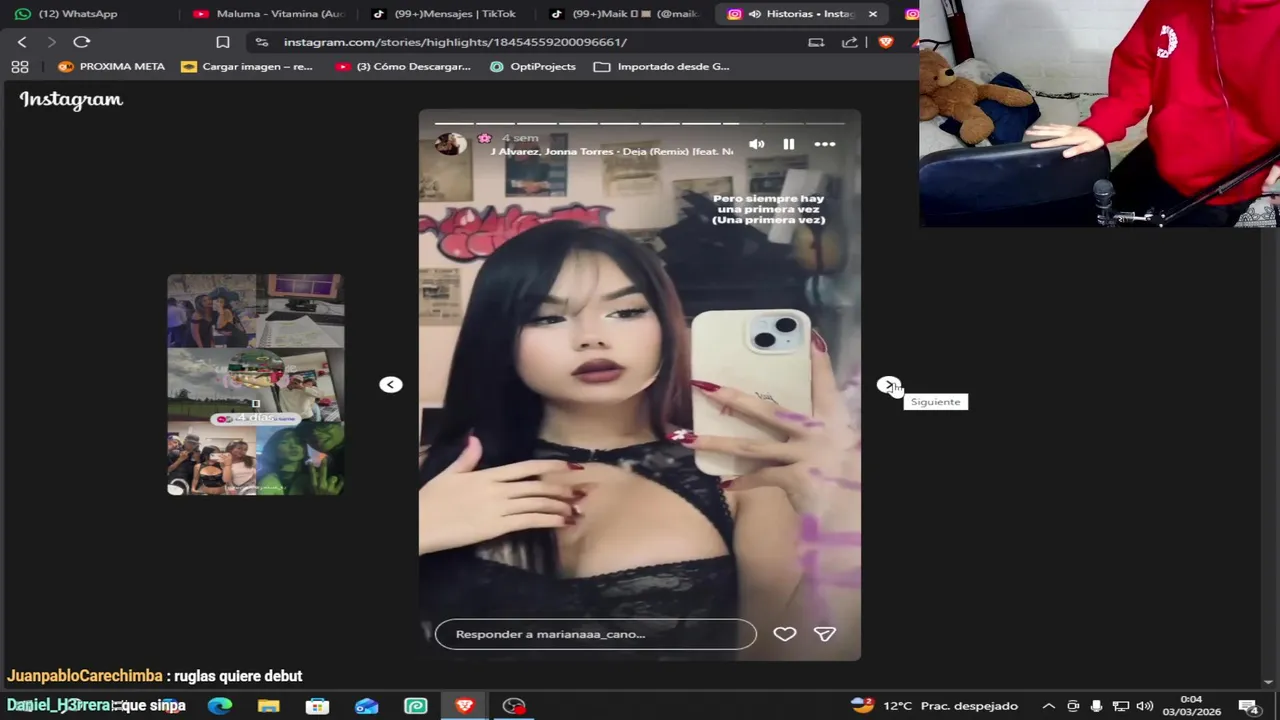Viewport: 1280px width, 720px height.
Task: Pause the playing story
Action: tap(789, 144)
